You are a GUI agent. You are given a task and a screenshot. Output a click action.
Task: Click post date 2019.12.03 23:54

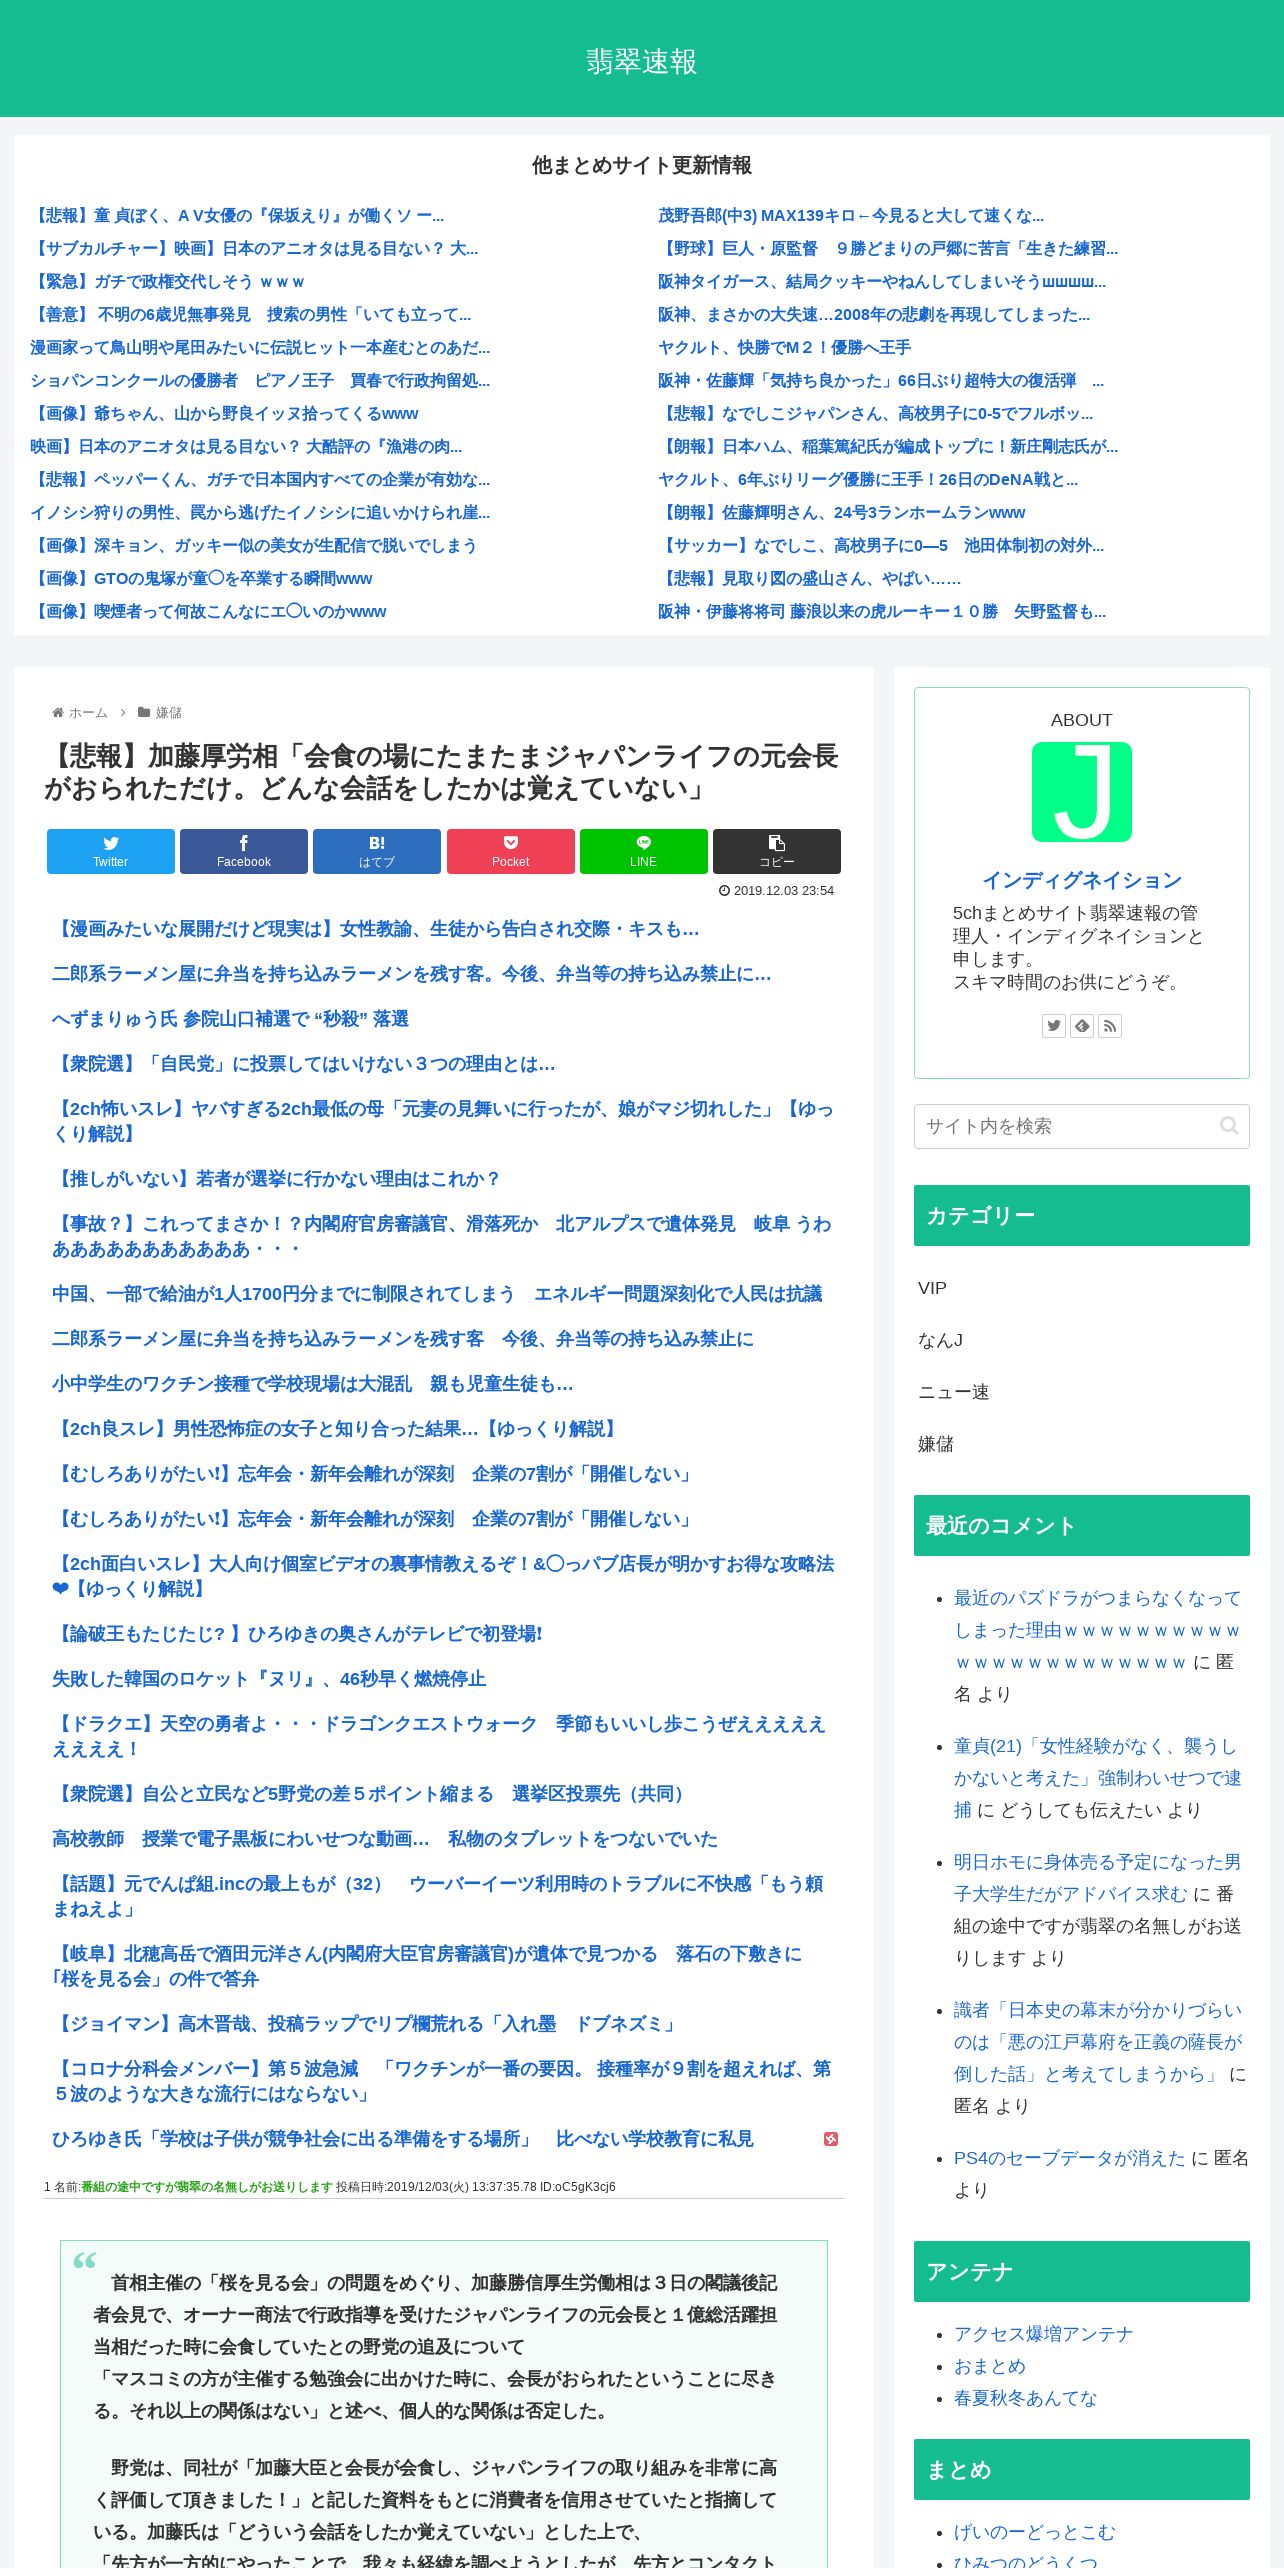click(777, 891)
